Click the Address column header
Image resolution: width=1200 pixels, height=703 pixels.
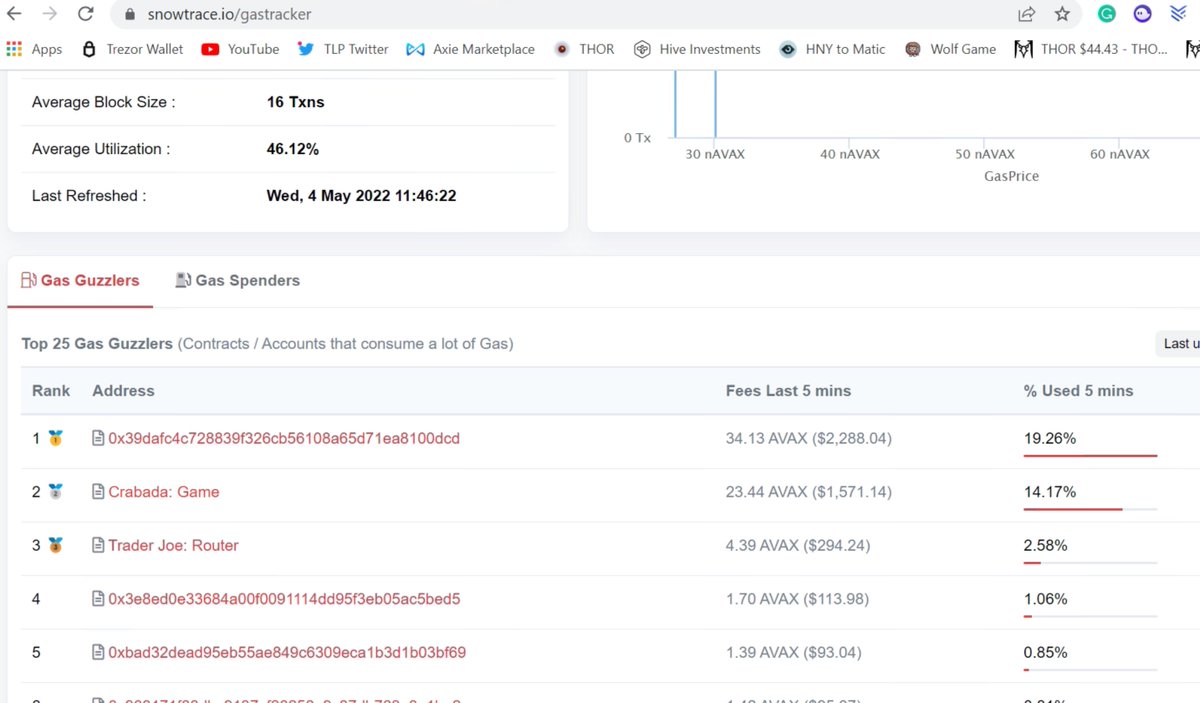[x=123, y=391]
